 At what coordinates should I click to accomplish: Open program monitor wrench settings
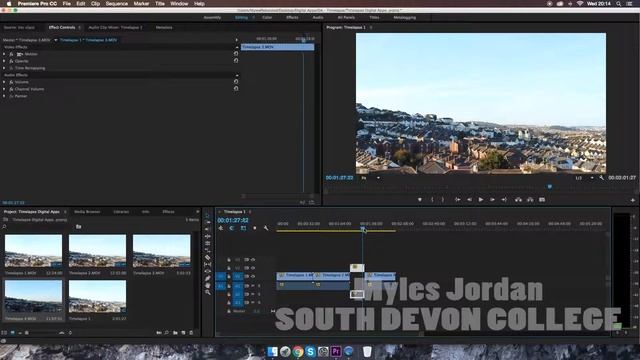tap(602, 178)
